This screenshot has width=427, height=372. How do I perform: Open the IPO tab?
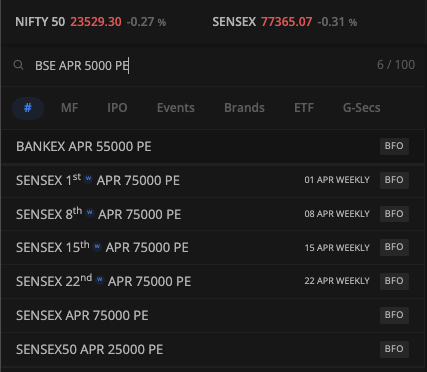(x=117, y=108)
